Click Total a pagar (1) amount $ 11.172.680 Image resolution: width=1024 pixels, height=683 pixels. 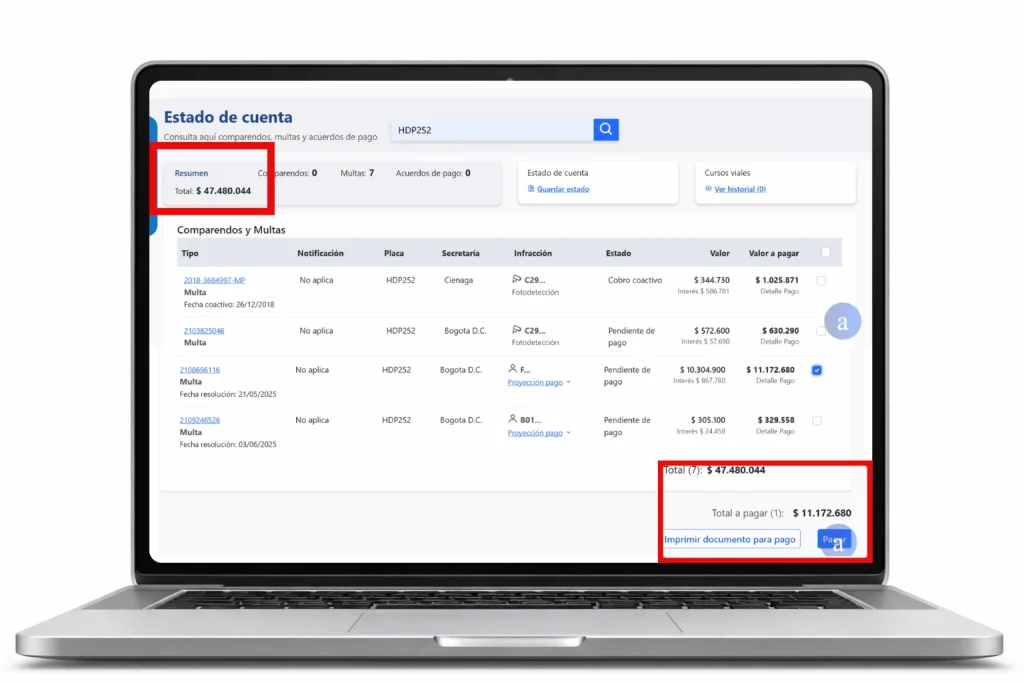(822, 513)
